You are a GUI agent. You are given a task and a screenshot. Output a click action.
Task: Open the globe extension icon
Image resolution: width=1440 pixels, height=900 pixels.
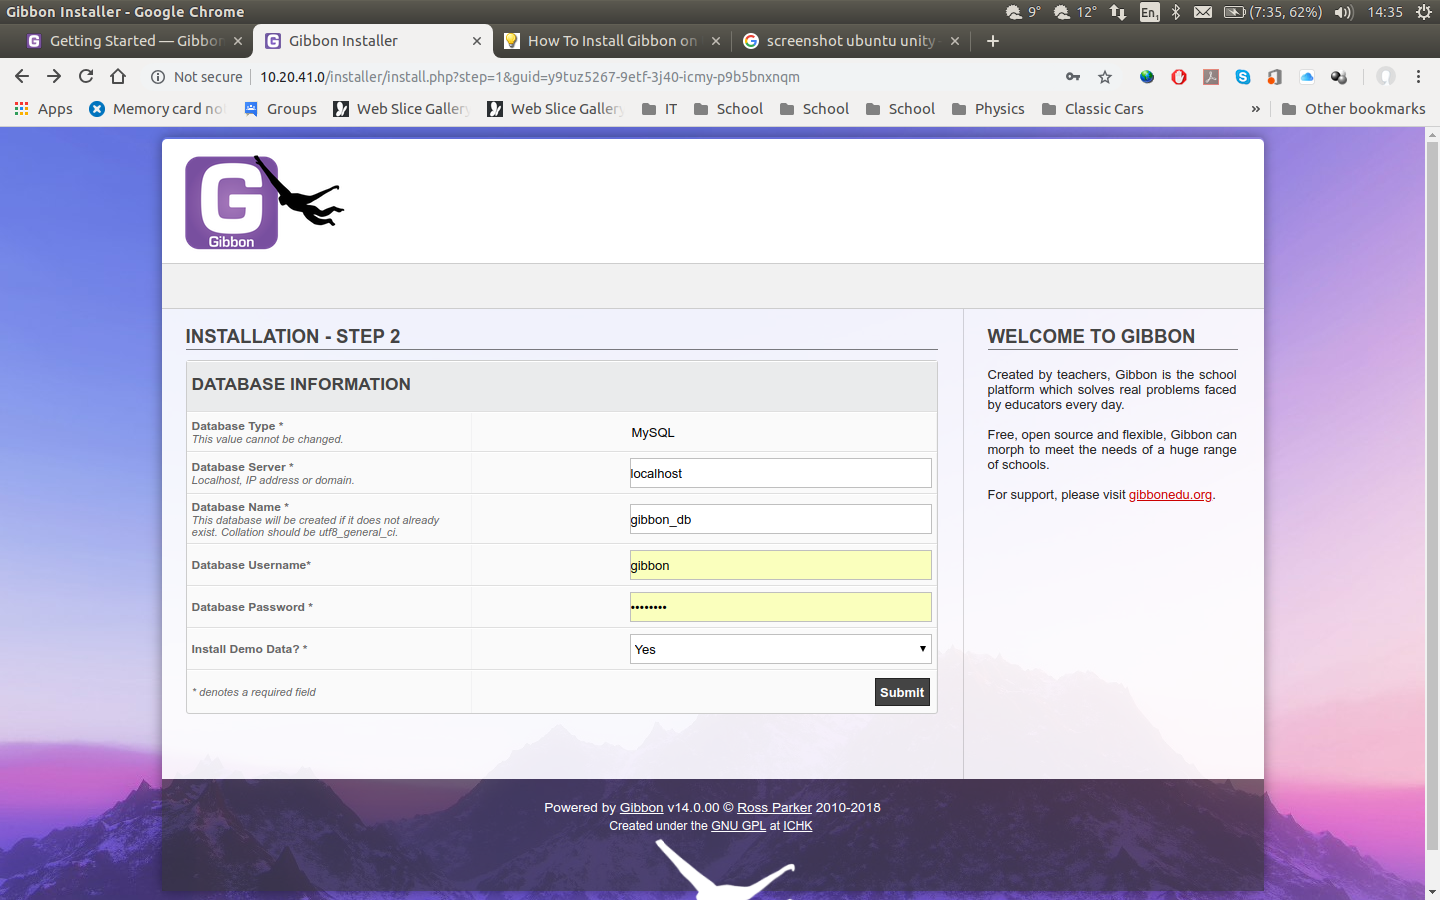(x=1147, y=77)
